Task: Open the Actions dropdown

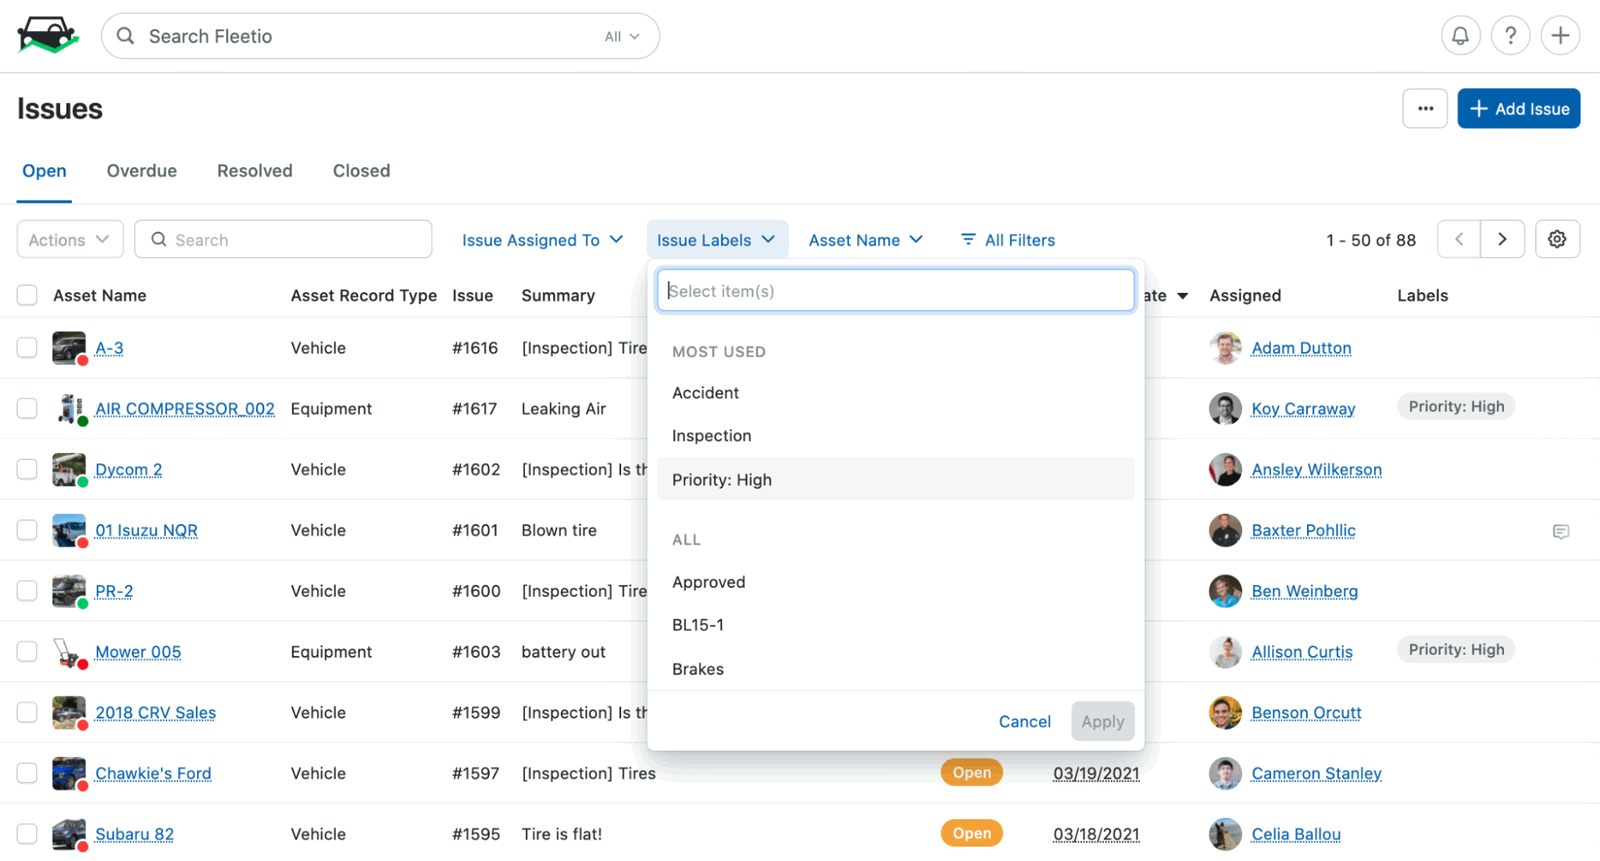Action: tap(70, 240)
